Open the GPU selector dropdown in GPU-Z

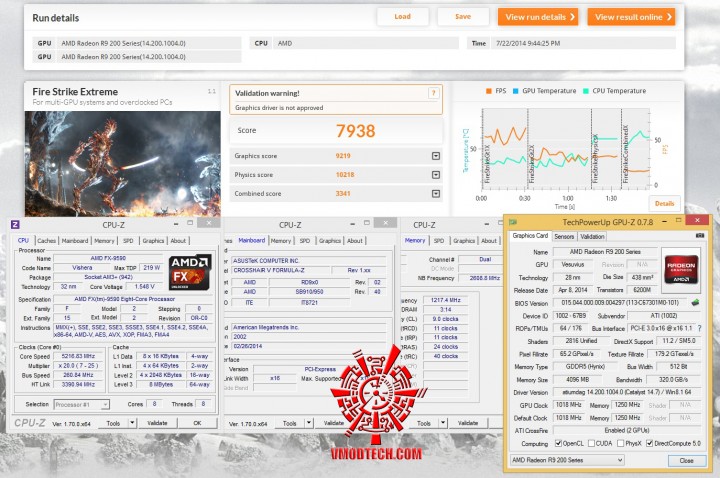click(568, 460)
